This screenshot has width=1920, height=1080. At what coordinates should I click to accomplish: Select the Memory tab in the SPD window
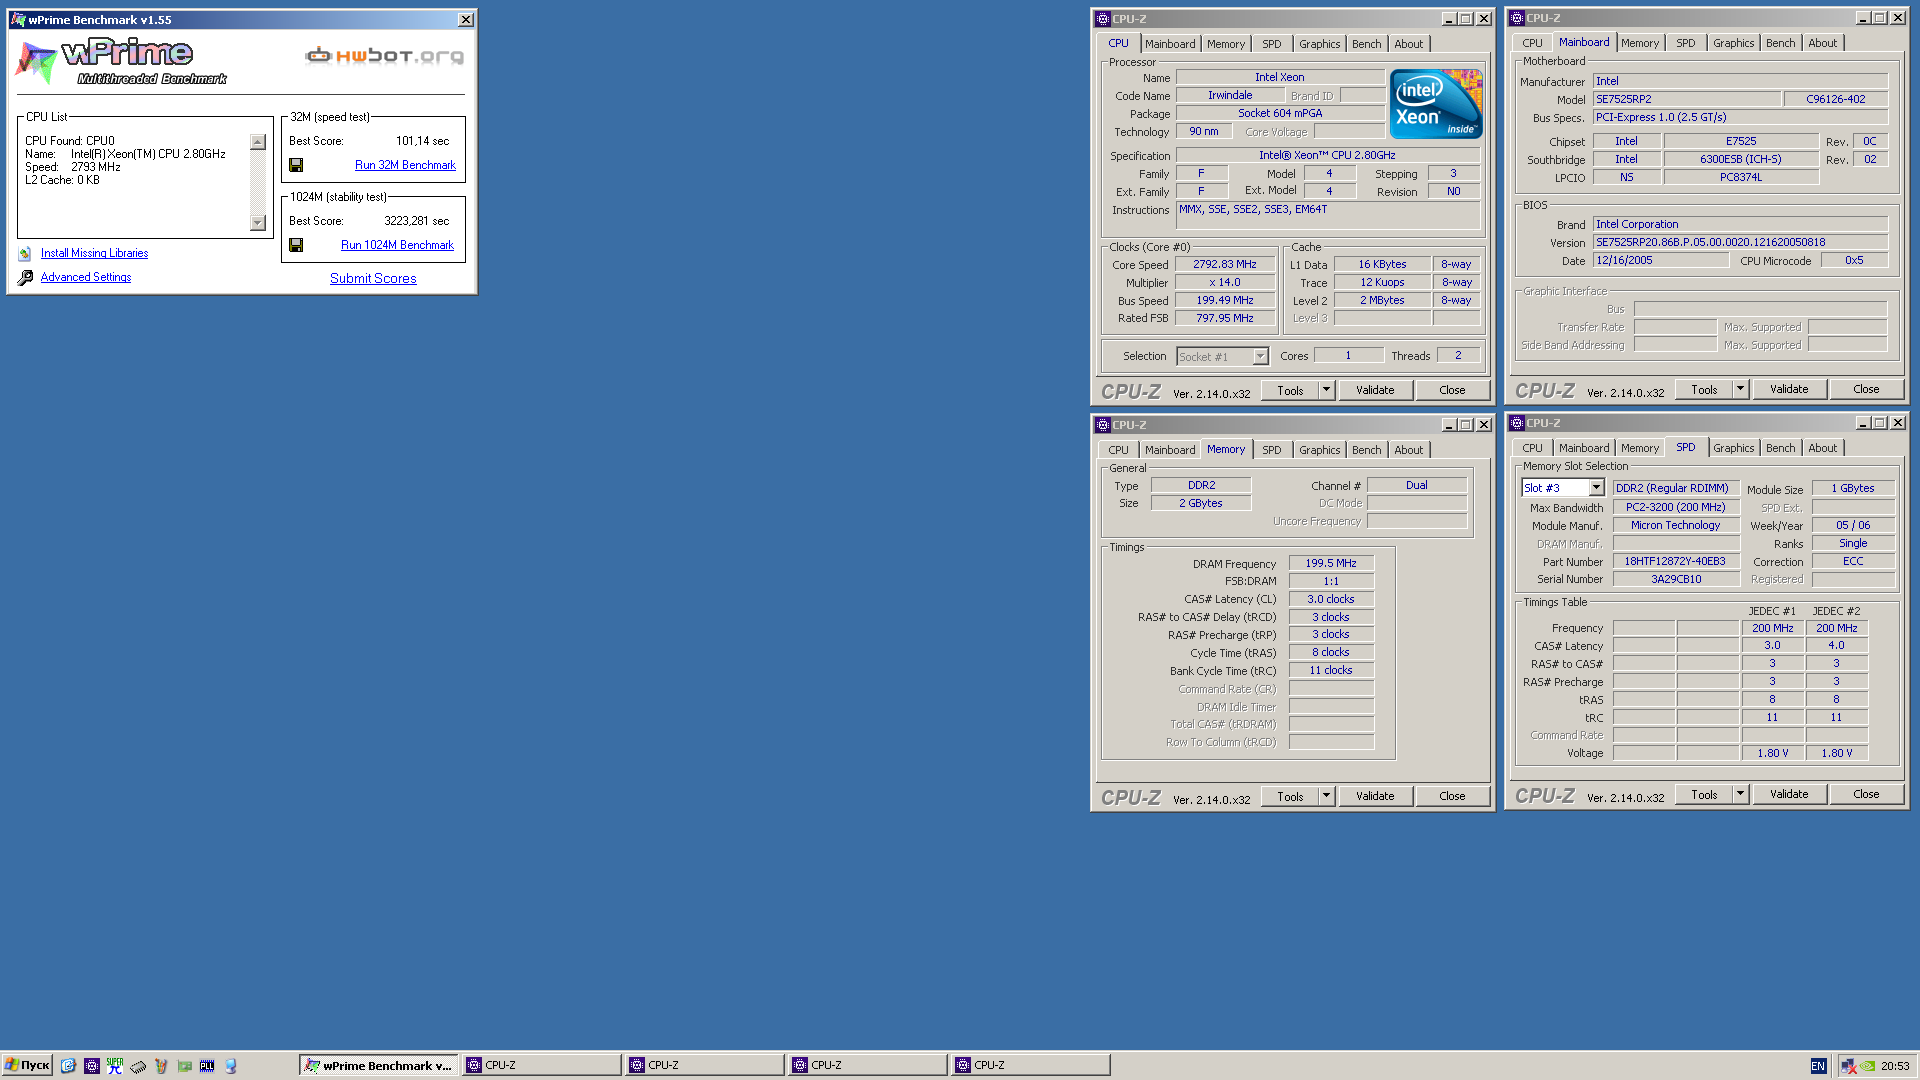(1639, 448)
